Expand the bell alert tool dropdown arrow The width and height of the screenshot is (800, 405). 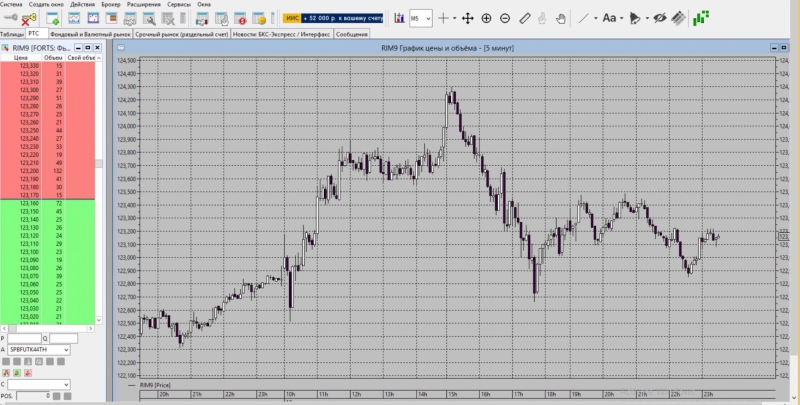[647, 18]
